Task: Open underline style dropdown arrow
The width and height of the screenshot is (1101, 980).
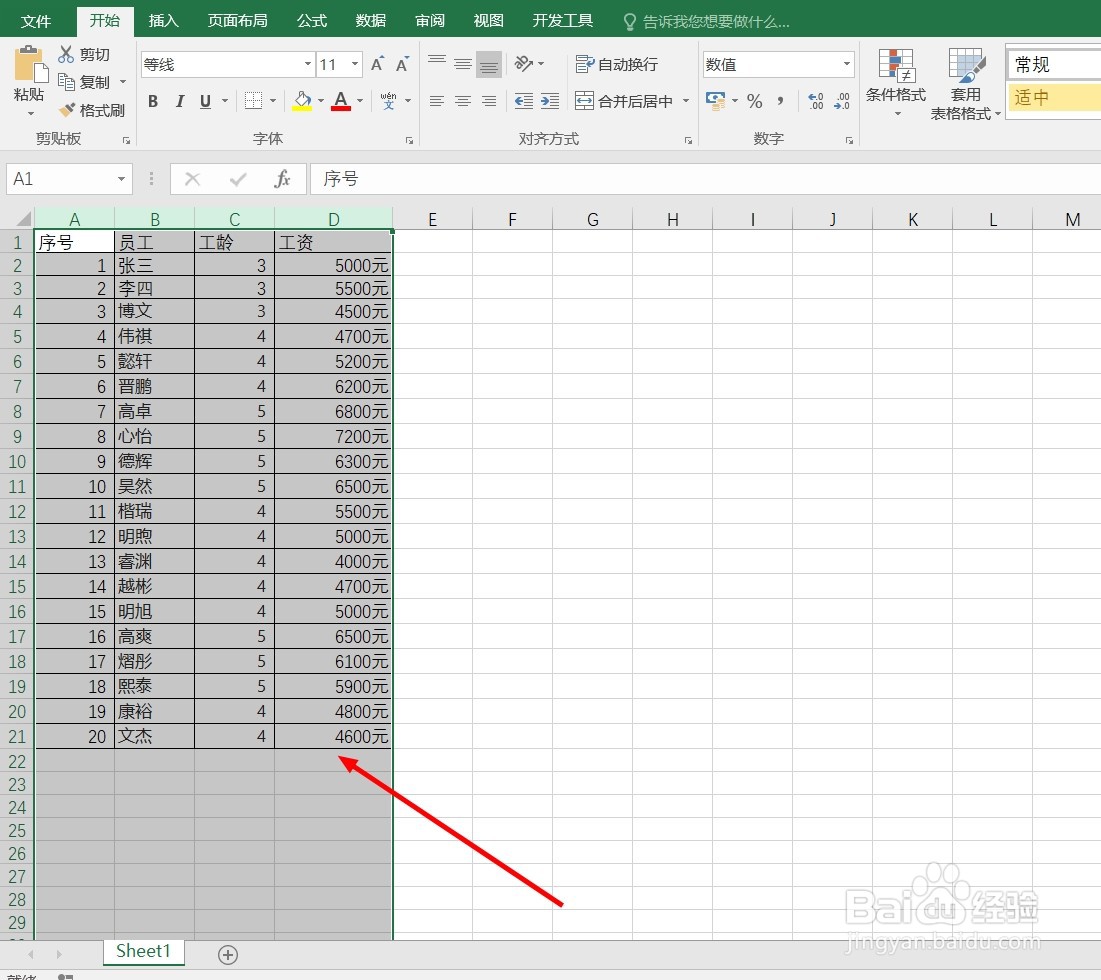Action: (x=225, y=101)
